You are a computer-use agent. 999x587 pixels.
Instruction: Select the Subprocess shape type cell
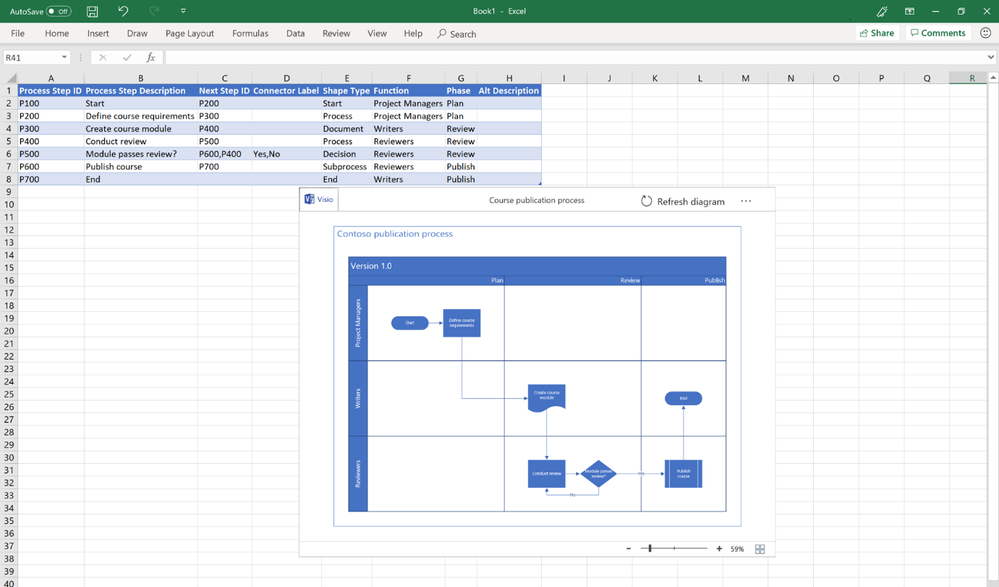[347, 166]
